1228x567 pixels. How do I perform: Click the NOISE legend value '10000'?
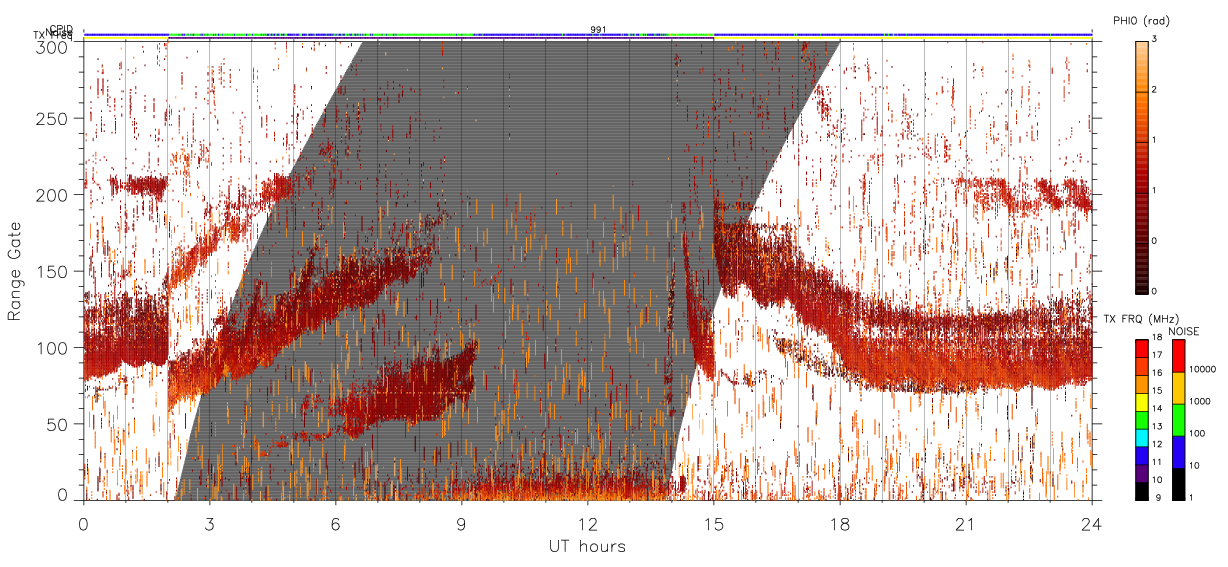coord(1201,371)
